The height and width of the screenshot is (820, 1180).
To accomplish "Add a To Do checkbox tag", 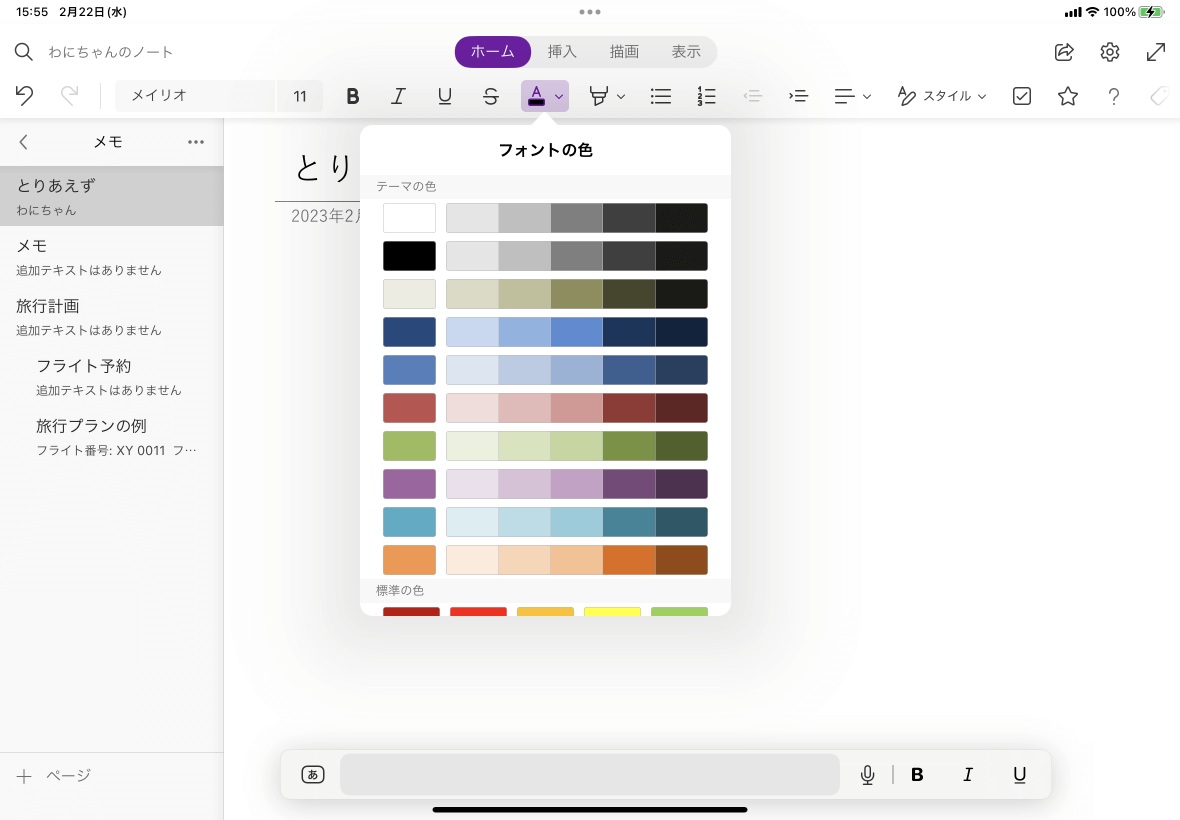I will click(x=1022, y=96).
